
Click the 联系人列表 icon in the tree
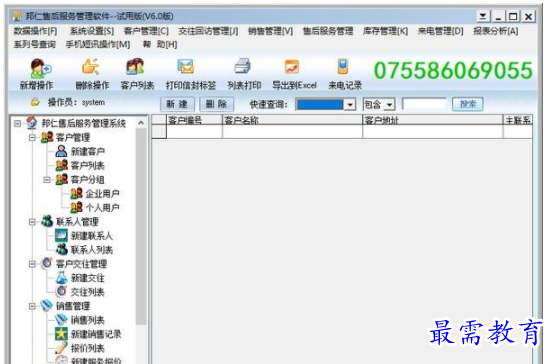pyautogui.click(x=62, y=249)
